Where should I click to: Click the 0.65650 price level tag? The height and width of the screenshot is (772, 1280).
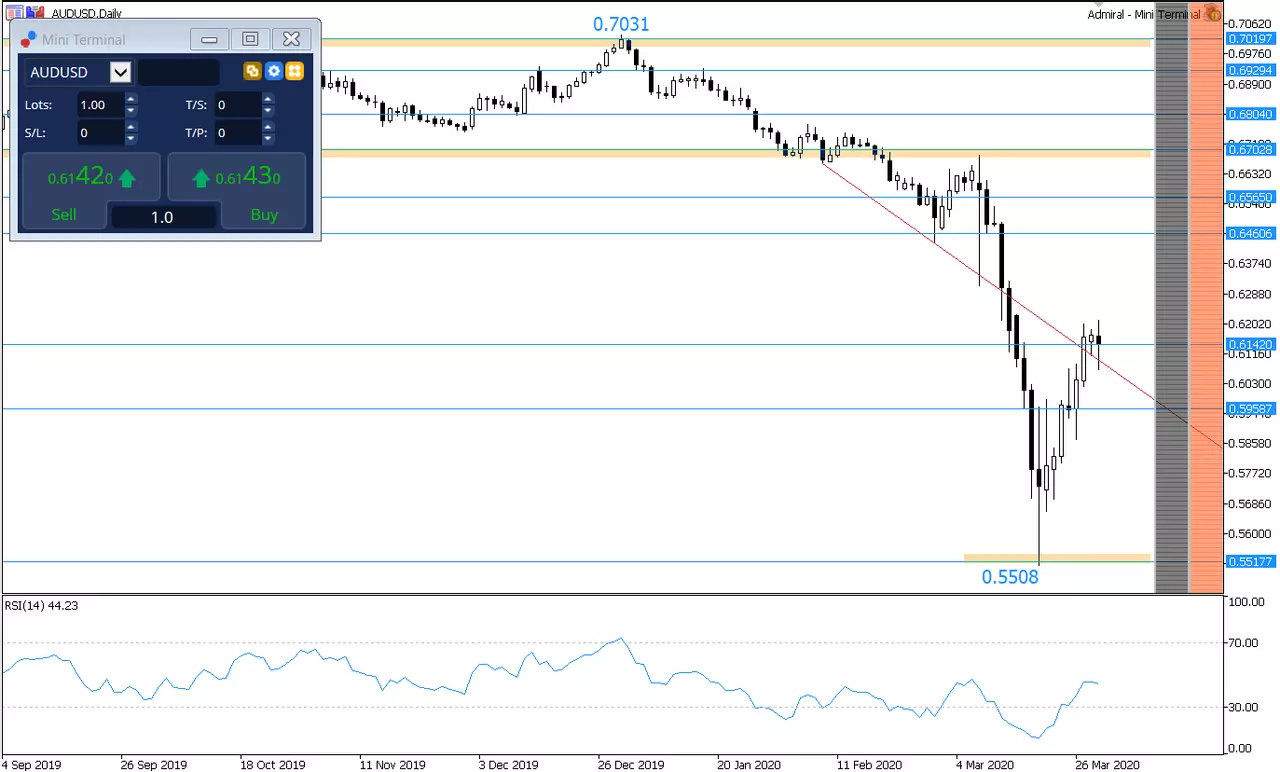point(1249,198)
